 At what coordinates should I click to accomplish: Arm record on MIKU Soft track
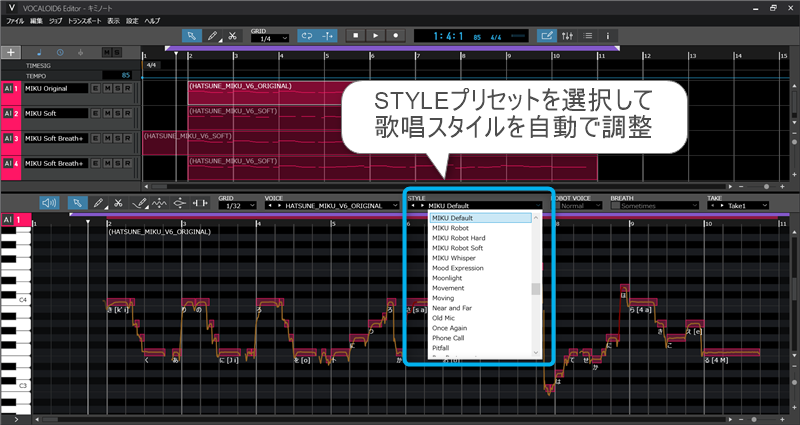click(128, 113)
